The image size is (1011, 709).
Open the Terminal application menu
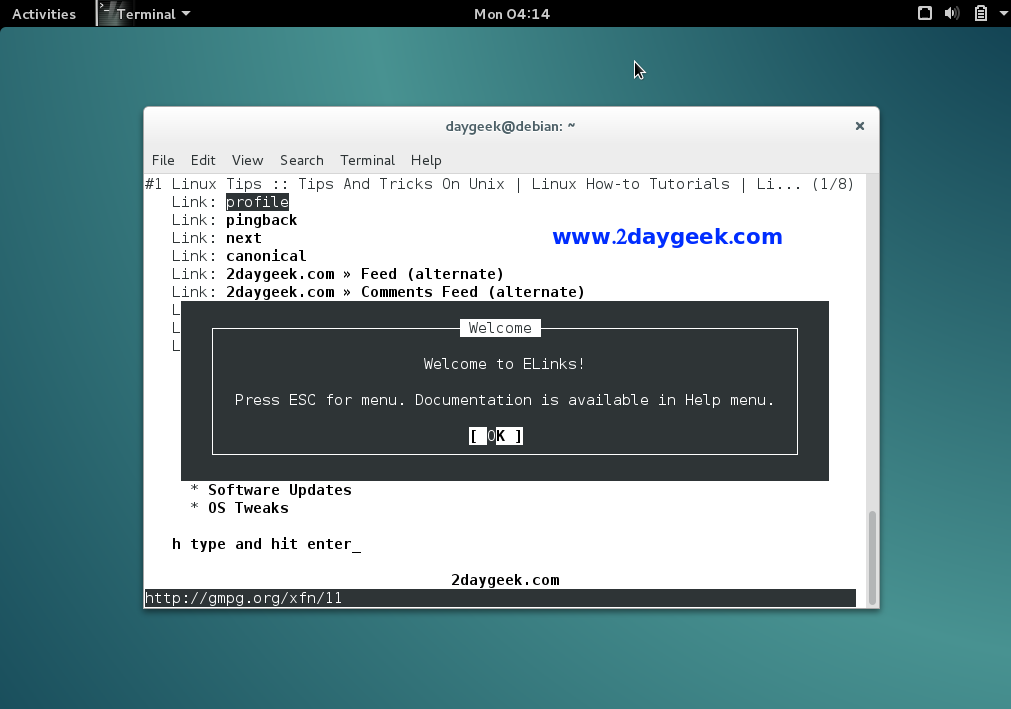coord(153,14)
